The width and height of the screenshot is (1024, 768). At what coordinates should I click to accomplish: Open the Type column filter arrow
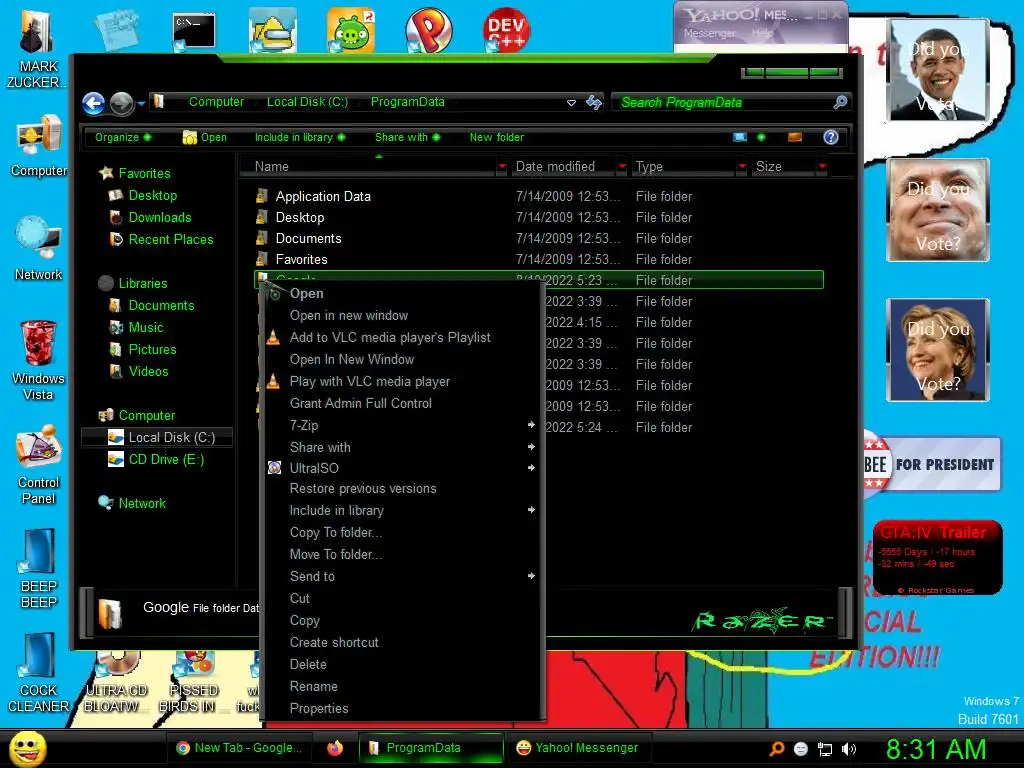[742, 167]
